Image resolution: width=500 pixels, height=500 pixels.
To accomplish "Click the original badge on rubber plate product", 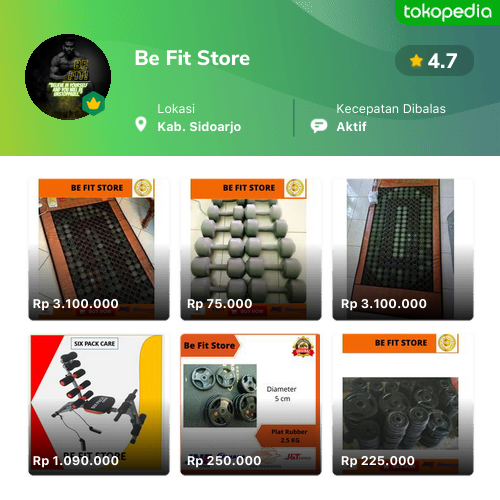I will coord(303,347).
